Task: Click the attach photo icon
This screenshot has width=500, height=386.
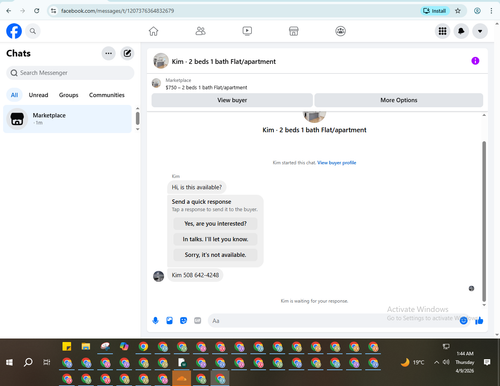Action: [169, 321]
